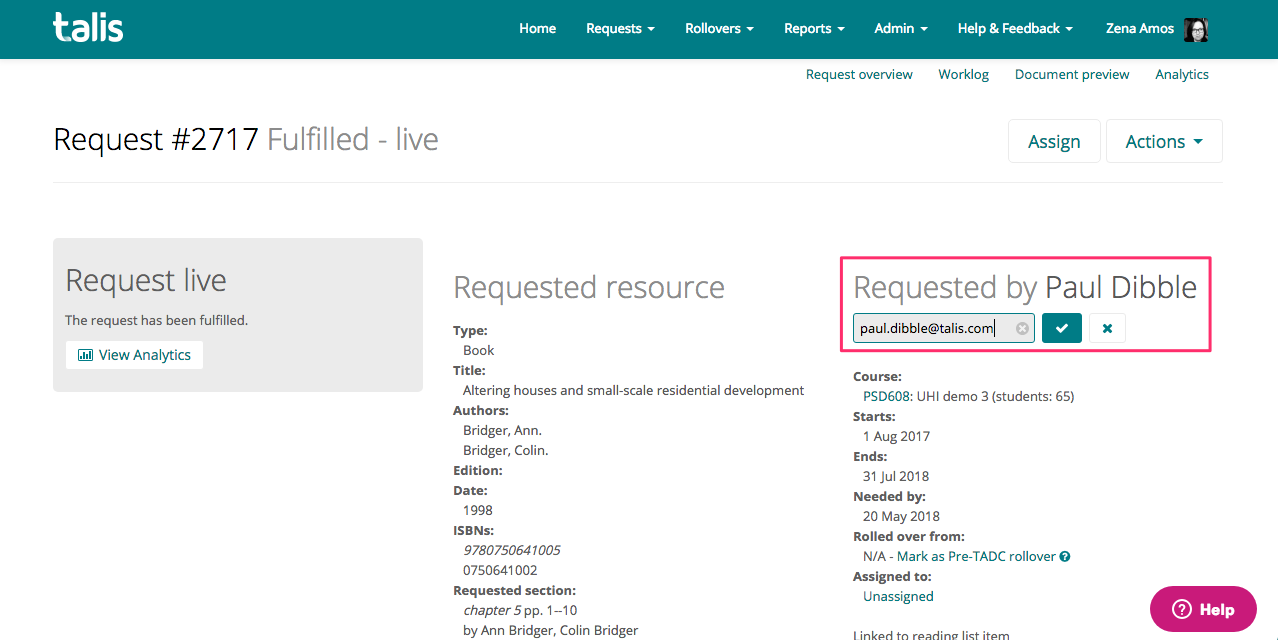Open the Reports dropdown menu
The height and width of the screenshot is (640, 1278).
coord(814,28)
